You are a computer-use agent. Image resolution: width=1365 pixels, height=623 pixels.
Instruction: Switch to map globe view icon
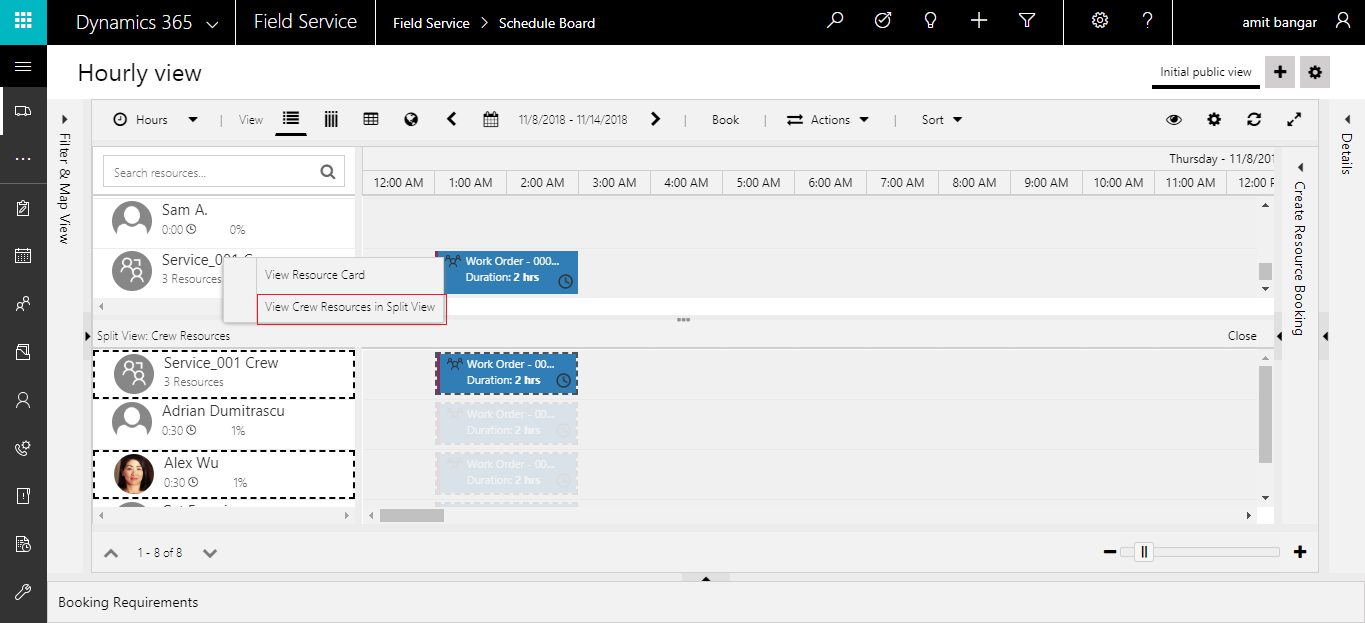point(411,119)
